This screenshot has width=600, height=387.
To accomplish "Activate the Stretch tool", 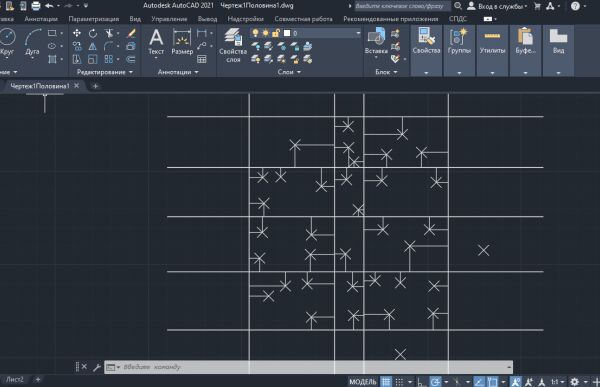I will pos(77,59).
